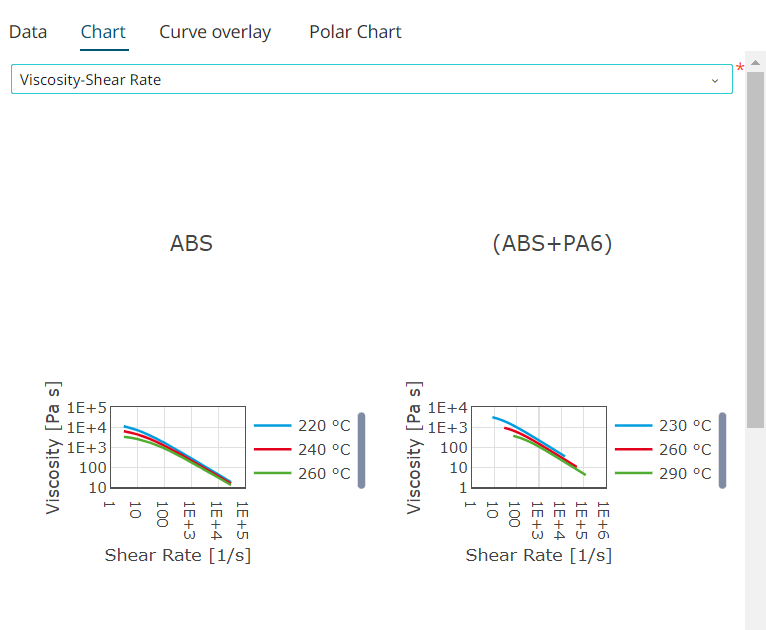Hide the red 260 °C ABS+PA6 legend entry
The width and height of the screenshot is (766, 630).
pos(663,450)
